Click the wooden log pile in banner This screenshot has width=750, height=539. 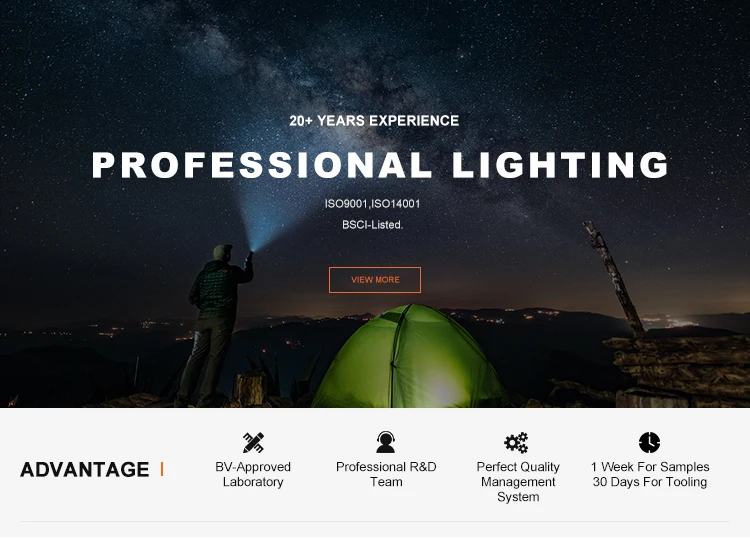click(677, 371)
